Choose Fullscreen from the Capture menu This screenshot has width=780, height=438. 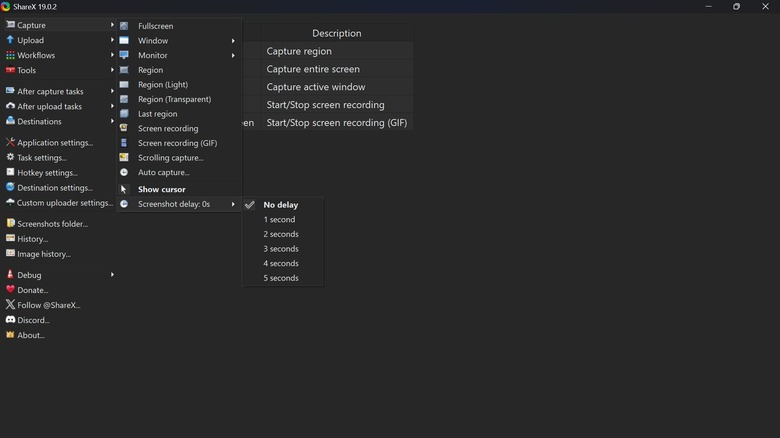(x=180, y=26)
